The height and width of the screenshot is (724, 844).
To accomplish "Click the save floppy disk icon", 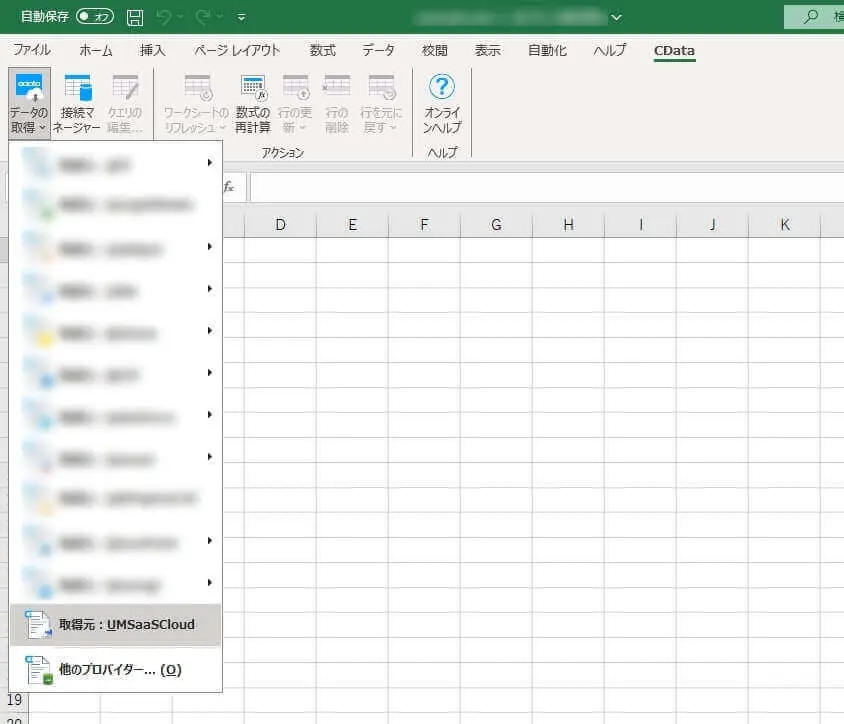I will coord(135,17).
